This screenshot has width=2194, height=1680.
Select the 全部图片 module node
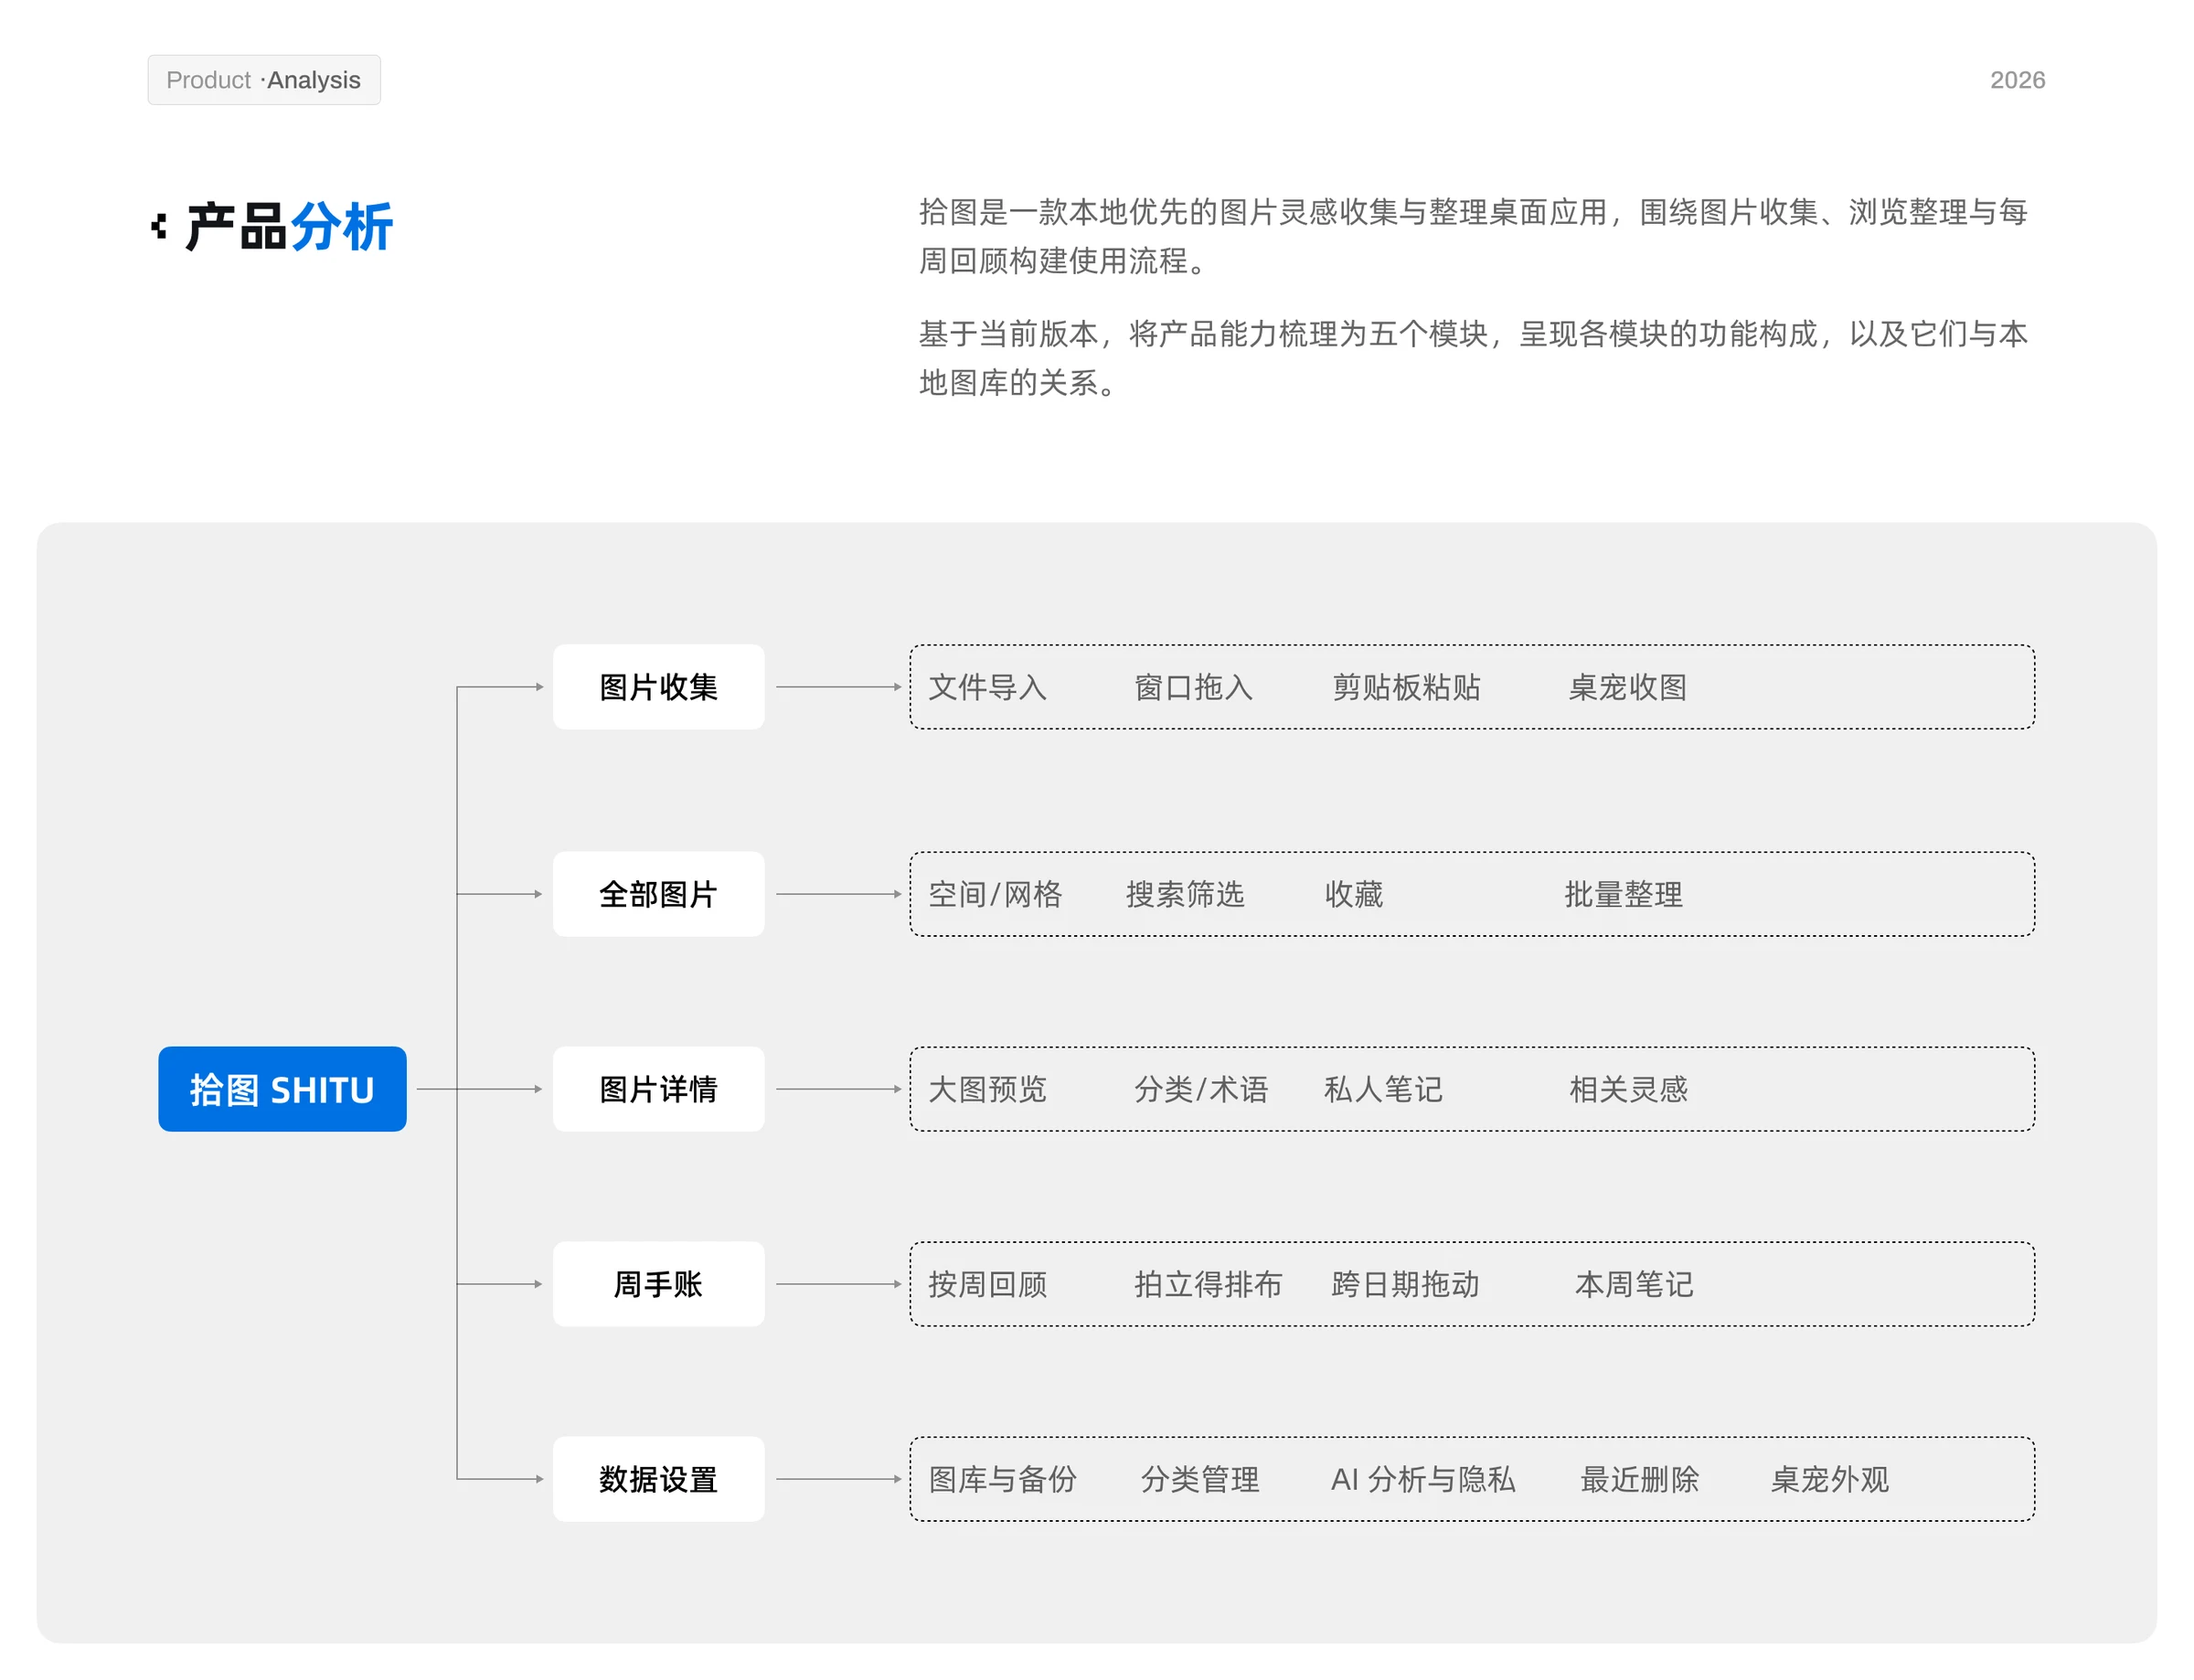(659, 894)
